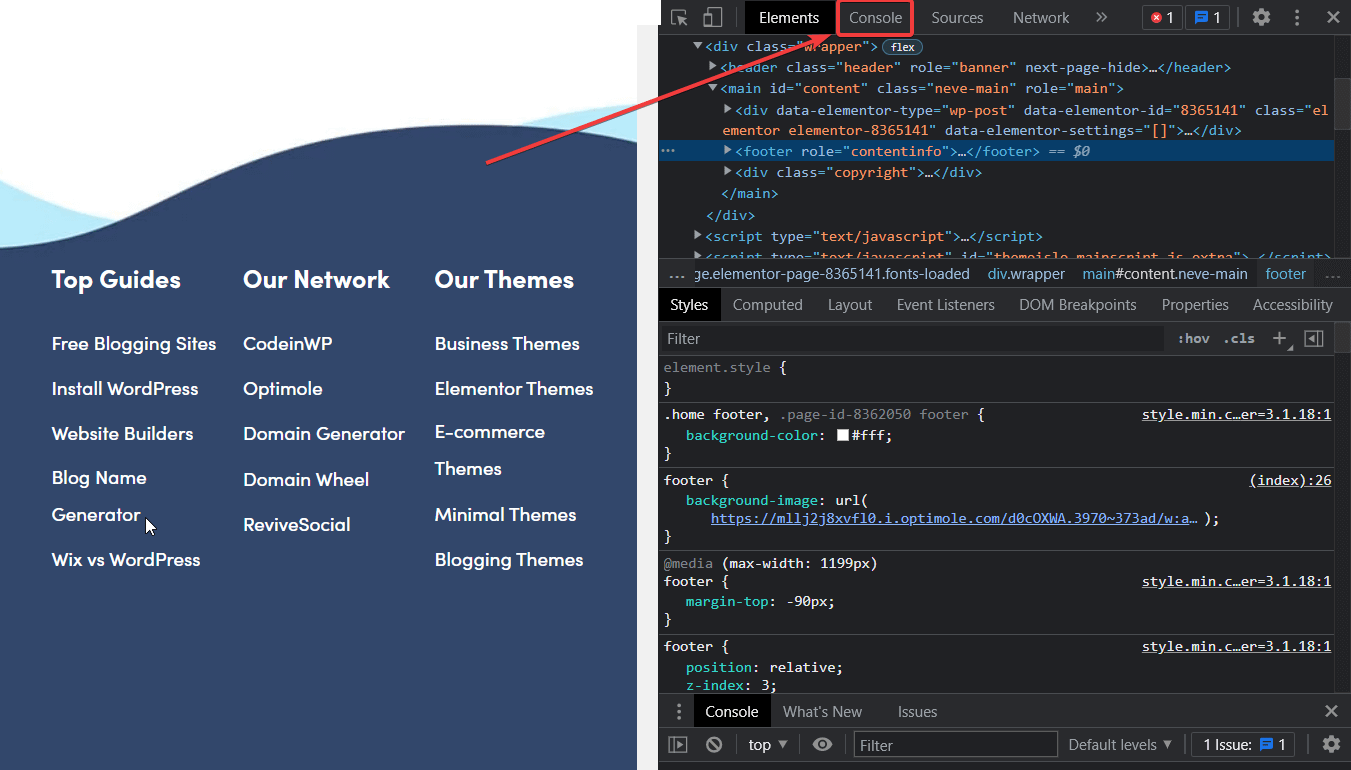
Task: Open the Default levels dropdown
Action: tap(1119, 744)
